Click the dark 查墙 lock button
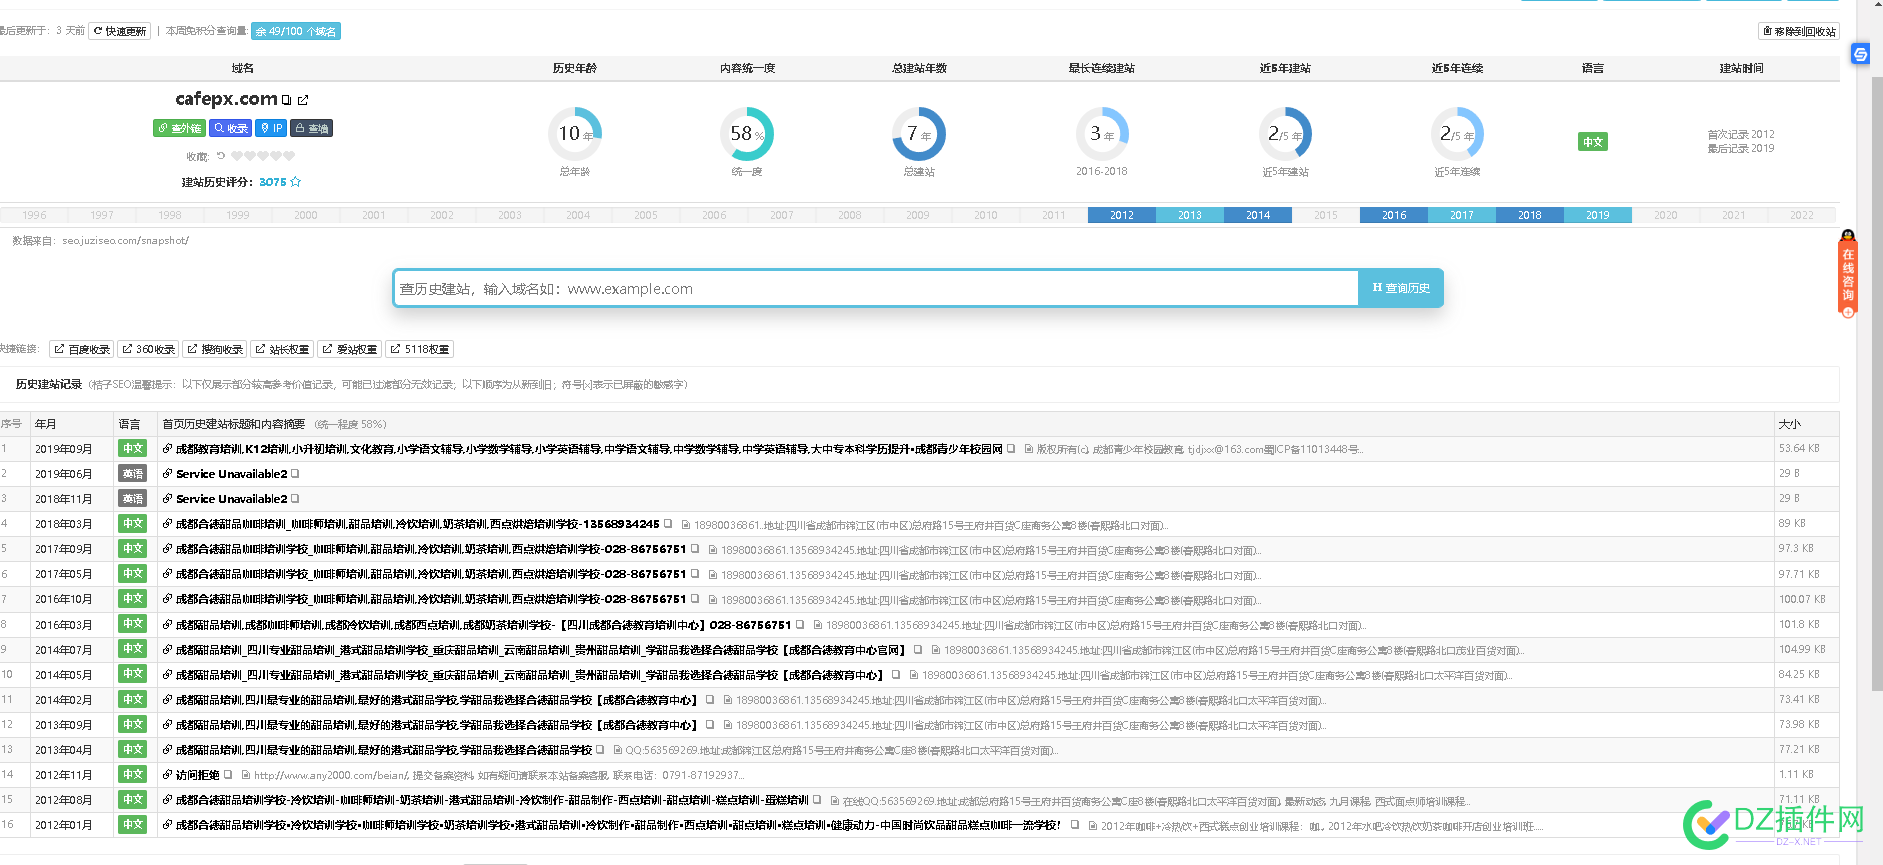Image resolution: width=1883 pixels, height=865 pixels. [311, 128]
